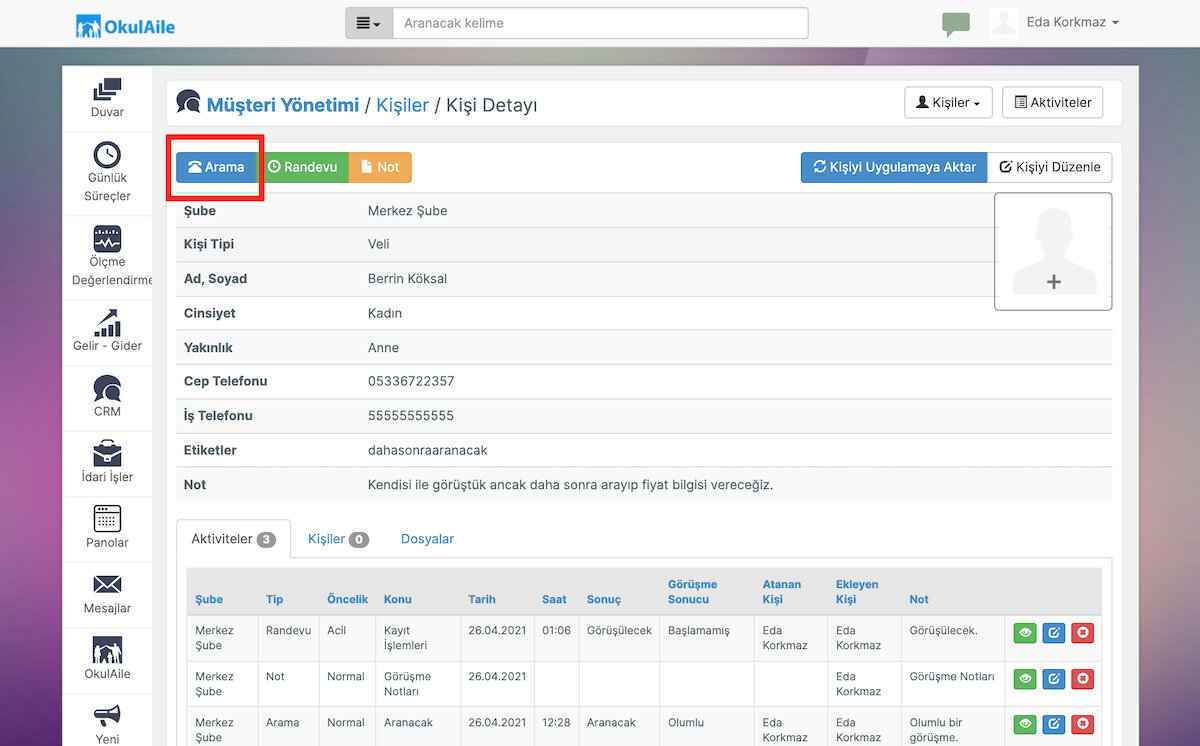Sort table by Ekleyen Kişi column

857,591
